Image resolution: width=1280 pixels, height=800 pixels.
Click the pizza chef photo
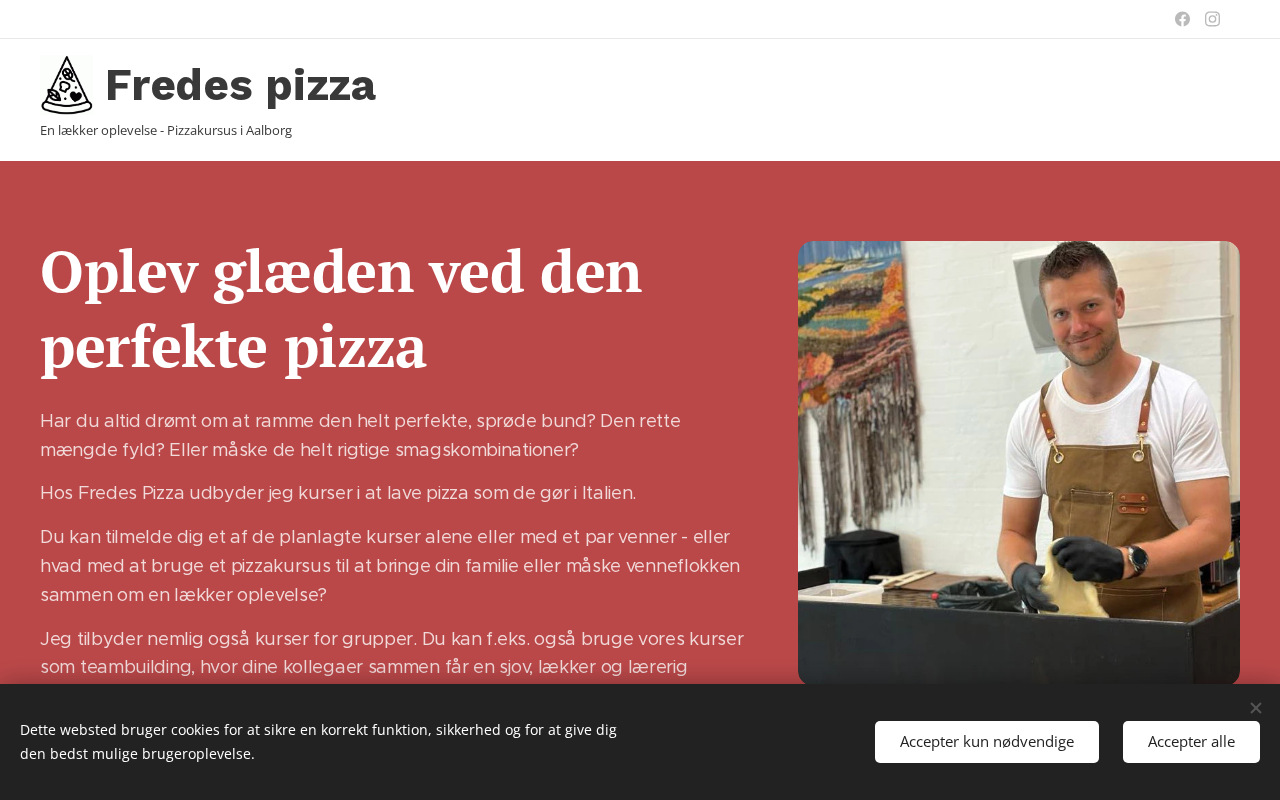pos(1019,463)
